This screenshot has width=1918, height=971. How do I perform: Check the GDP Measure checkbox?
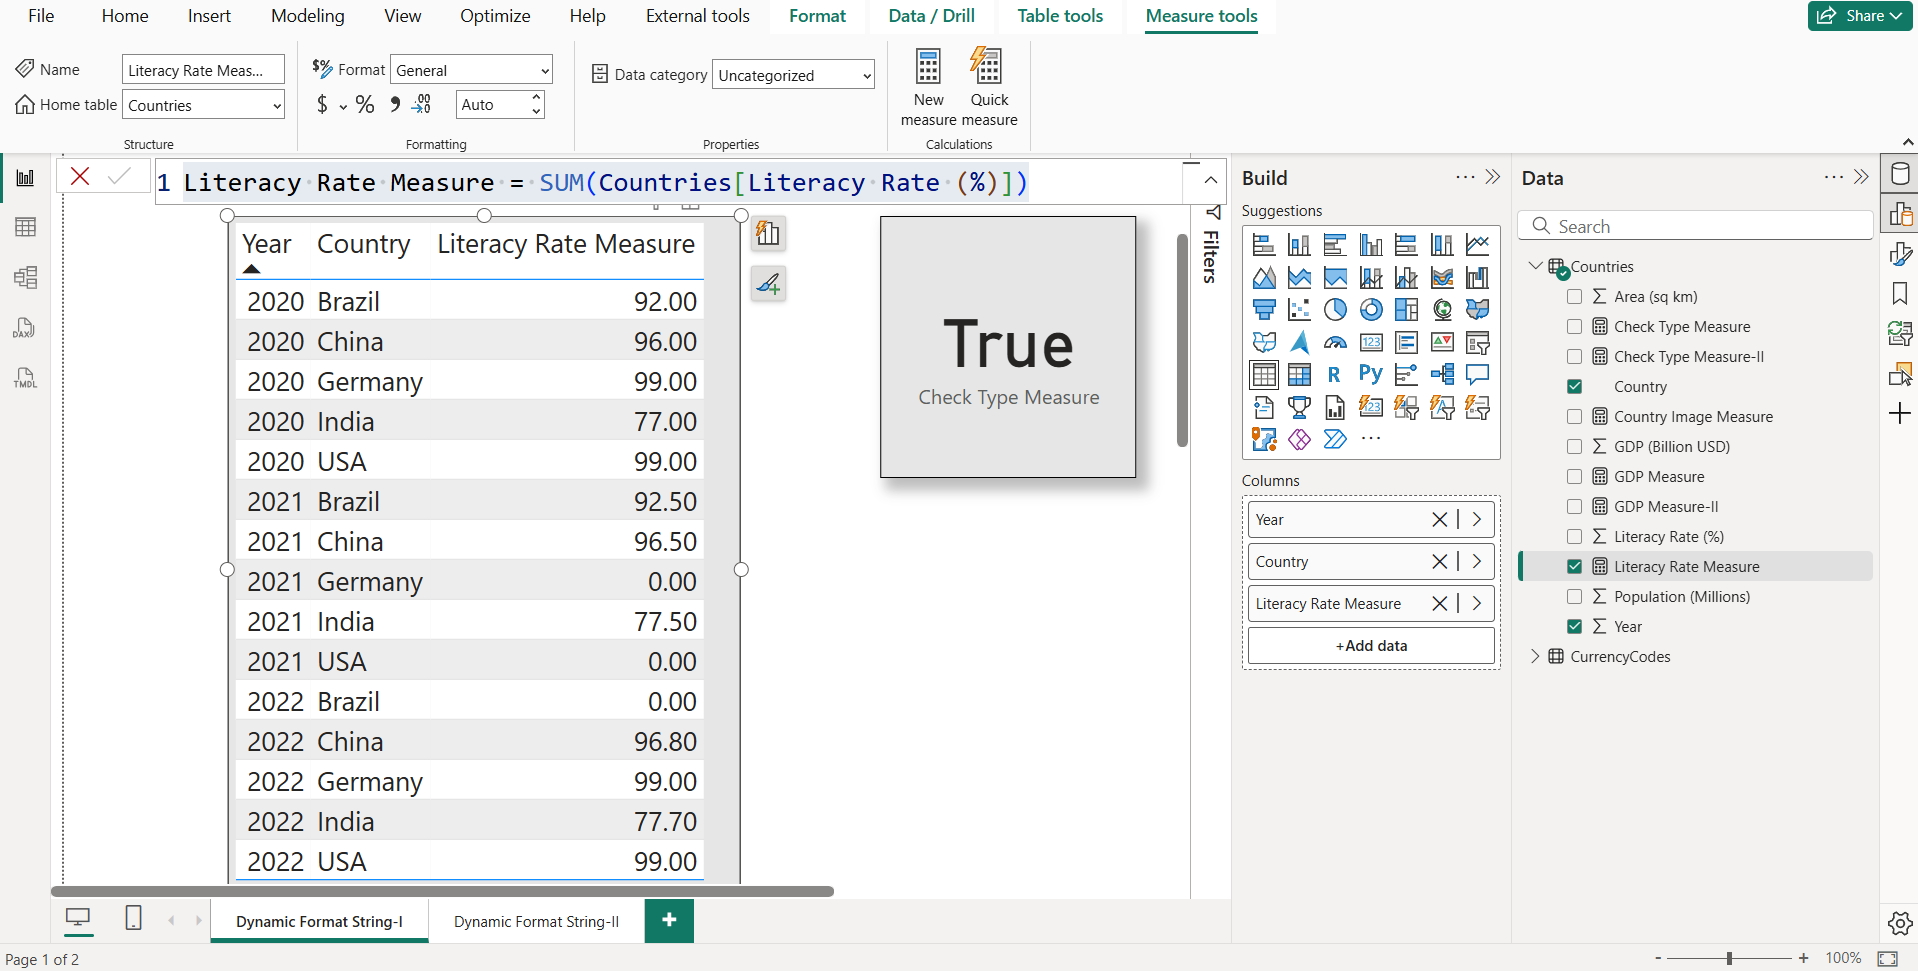[1576, 476]
